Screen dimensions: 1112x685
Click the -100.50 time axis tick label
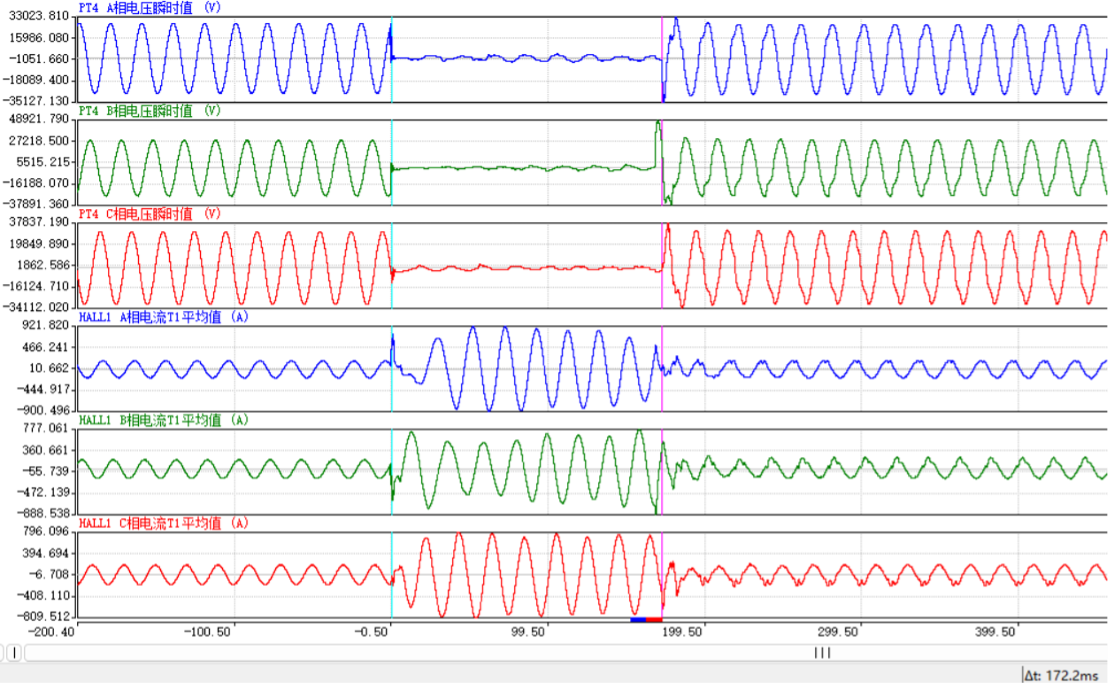[x=211, y=632]
